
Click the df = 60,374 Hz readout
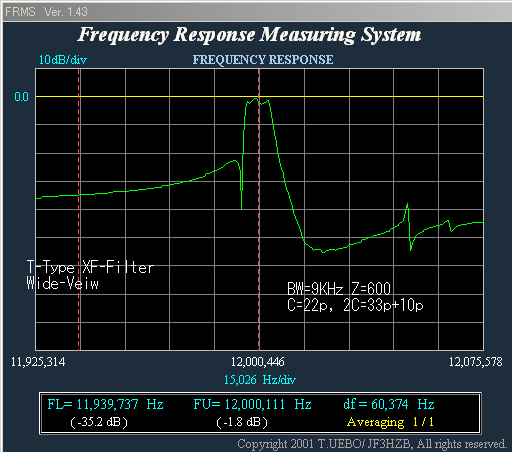[x=389, y=404]
